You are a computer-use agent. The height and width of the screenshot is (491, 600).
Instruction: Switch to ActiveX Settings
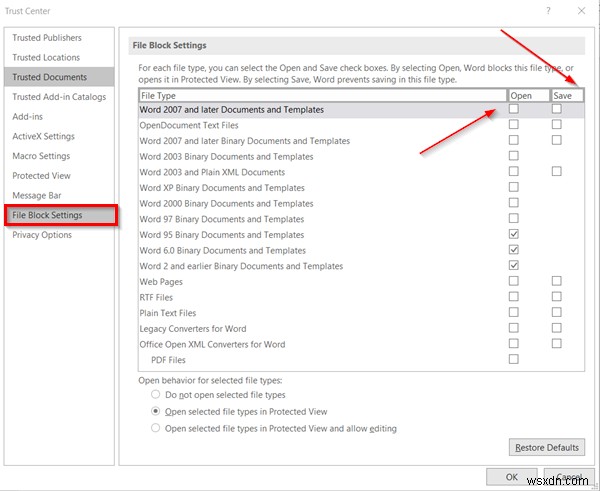coord(43,136)
